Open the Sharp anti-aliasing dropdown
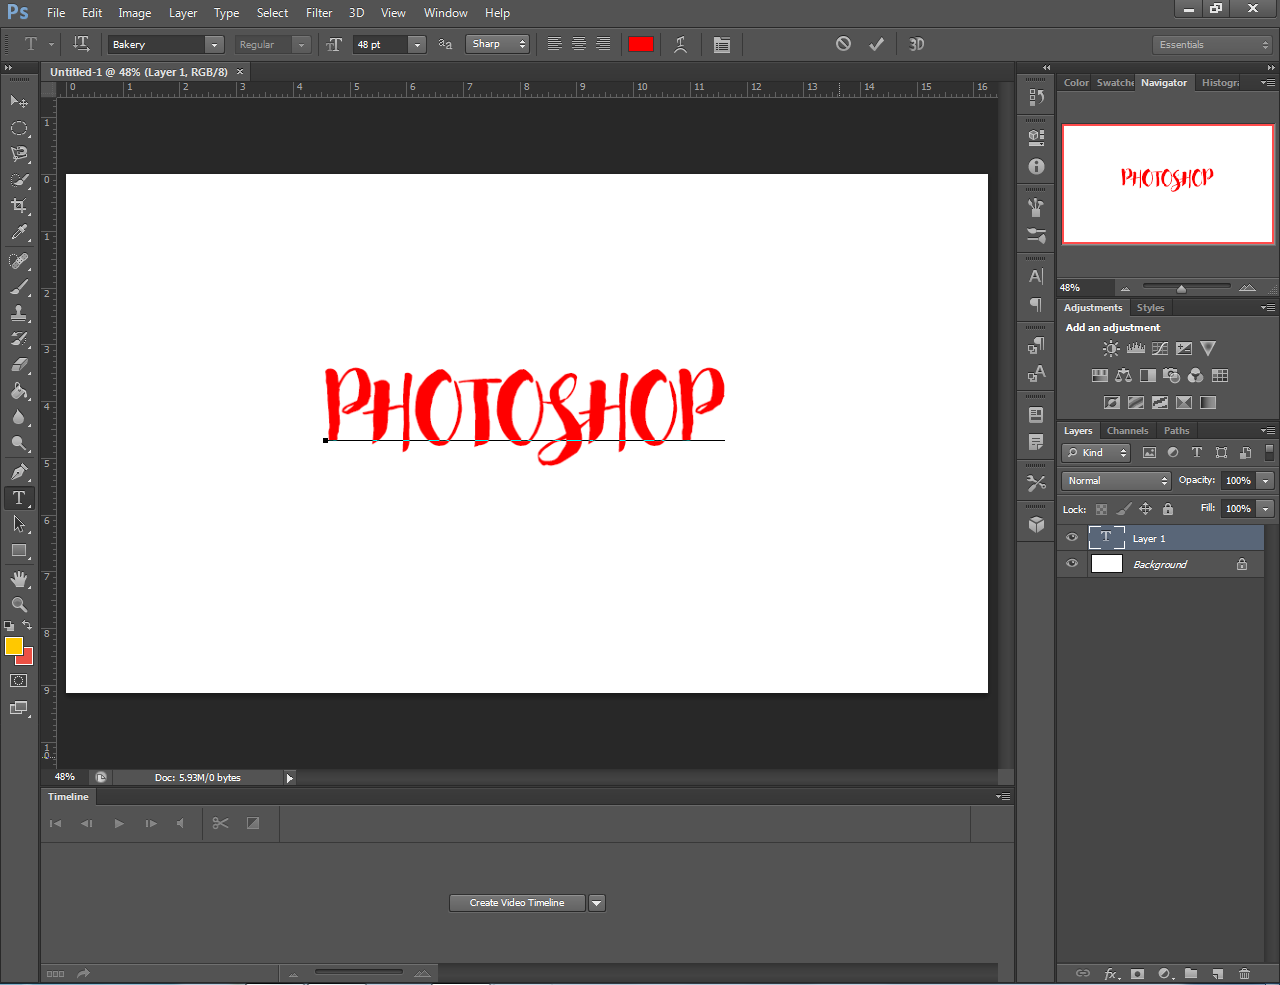Viewport: 1280px width, 985px height. point(497,44)
